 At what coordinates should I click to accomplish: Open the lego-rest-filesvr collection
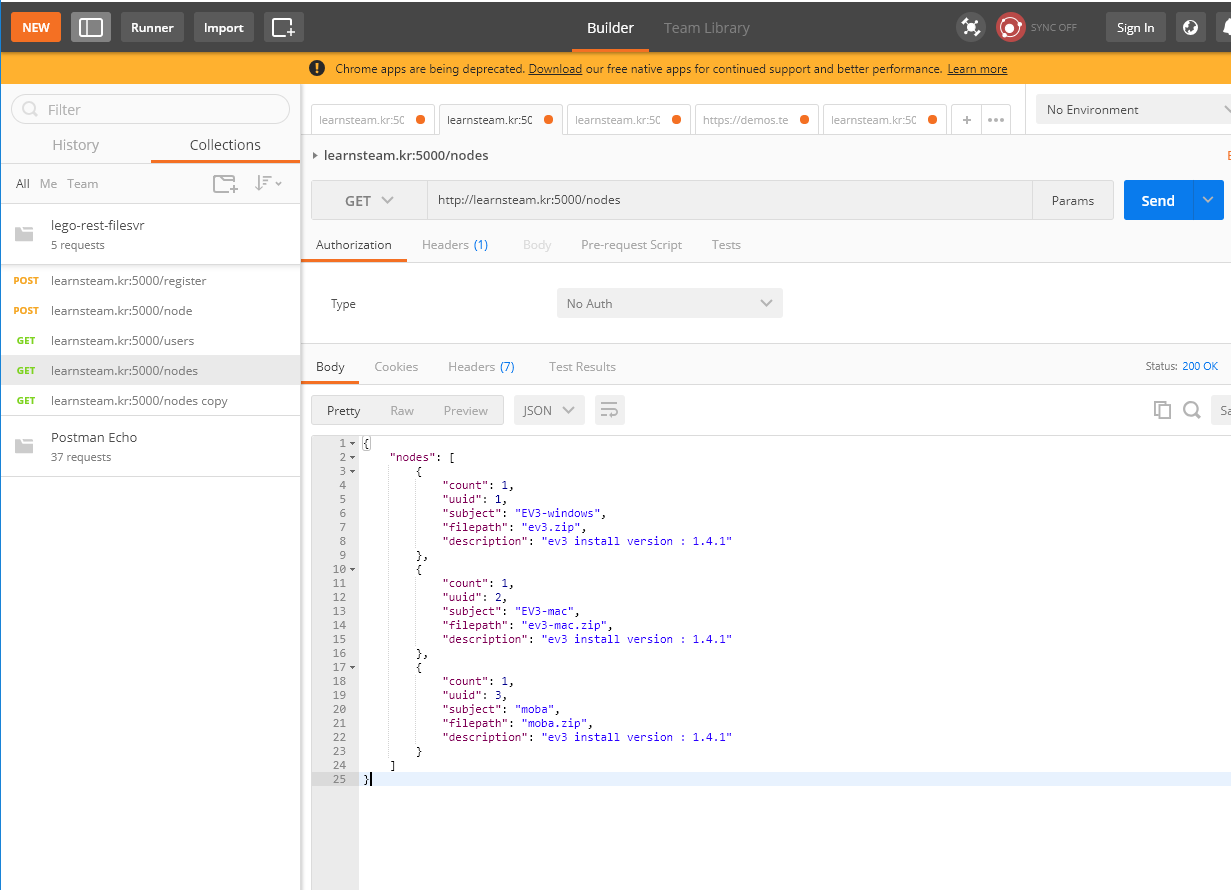[98, 234]
